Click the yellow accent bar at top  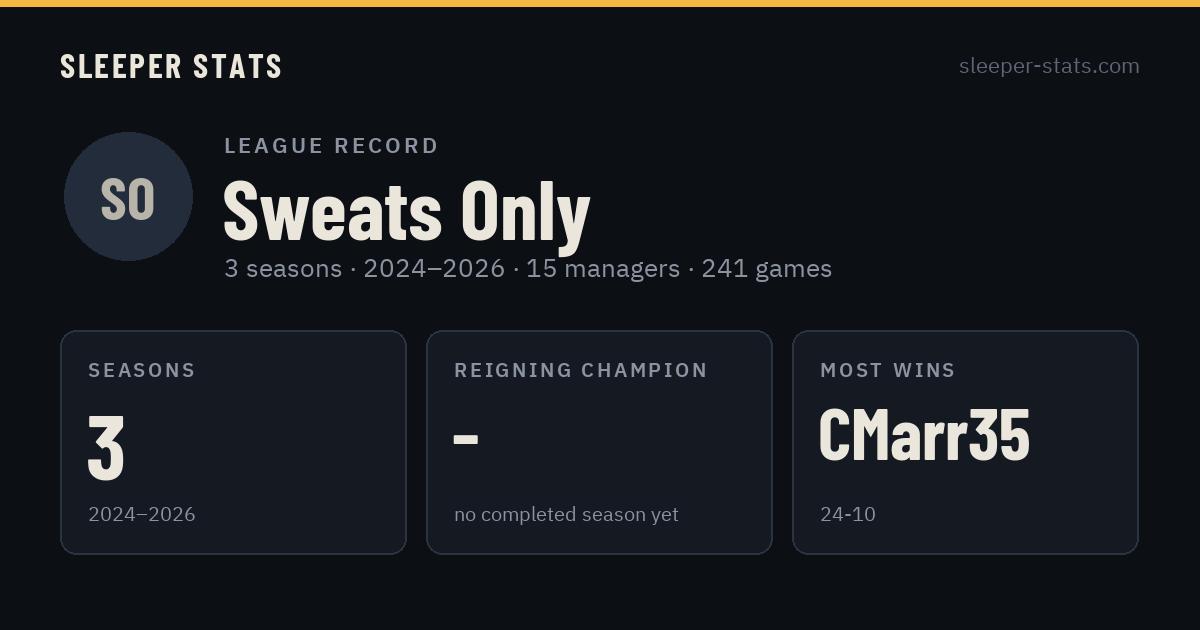click(600, 3)
